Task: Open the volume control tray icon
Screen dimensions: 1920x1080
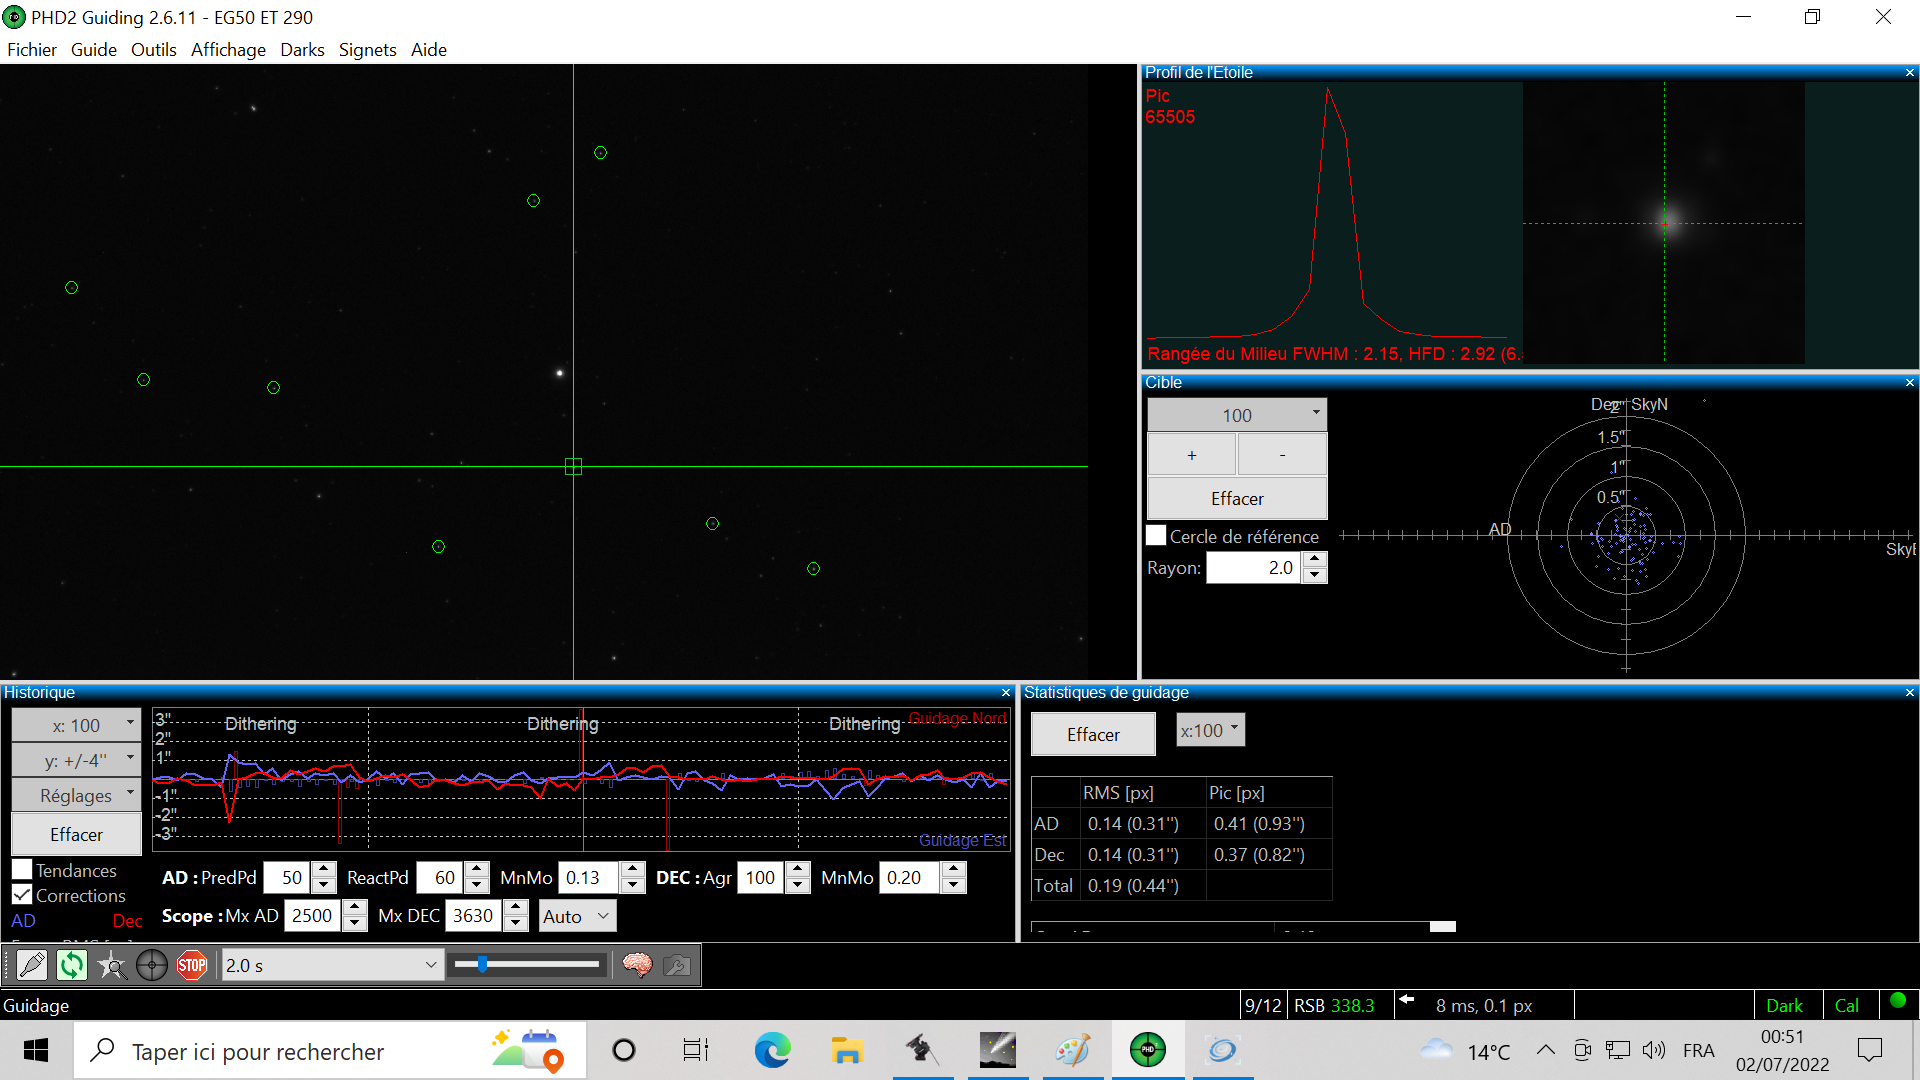Action: (1653, 1050)
